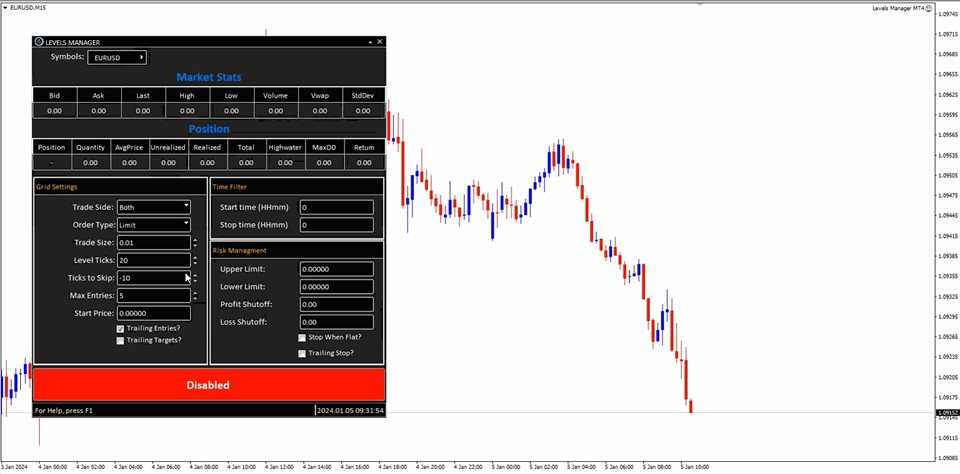The height and width of the screenshot is (474, 960).
Task: Click the 4 Jan 12:00 time axis label
Action: coord(280,467)
